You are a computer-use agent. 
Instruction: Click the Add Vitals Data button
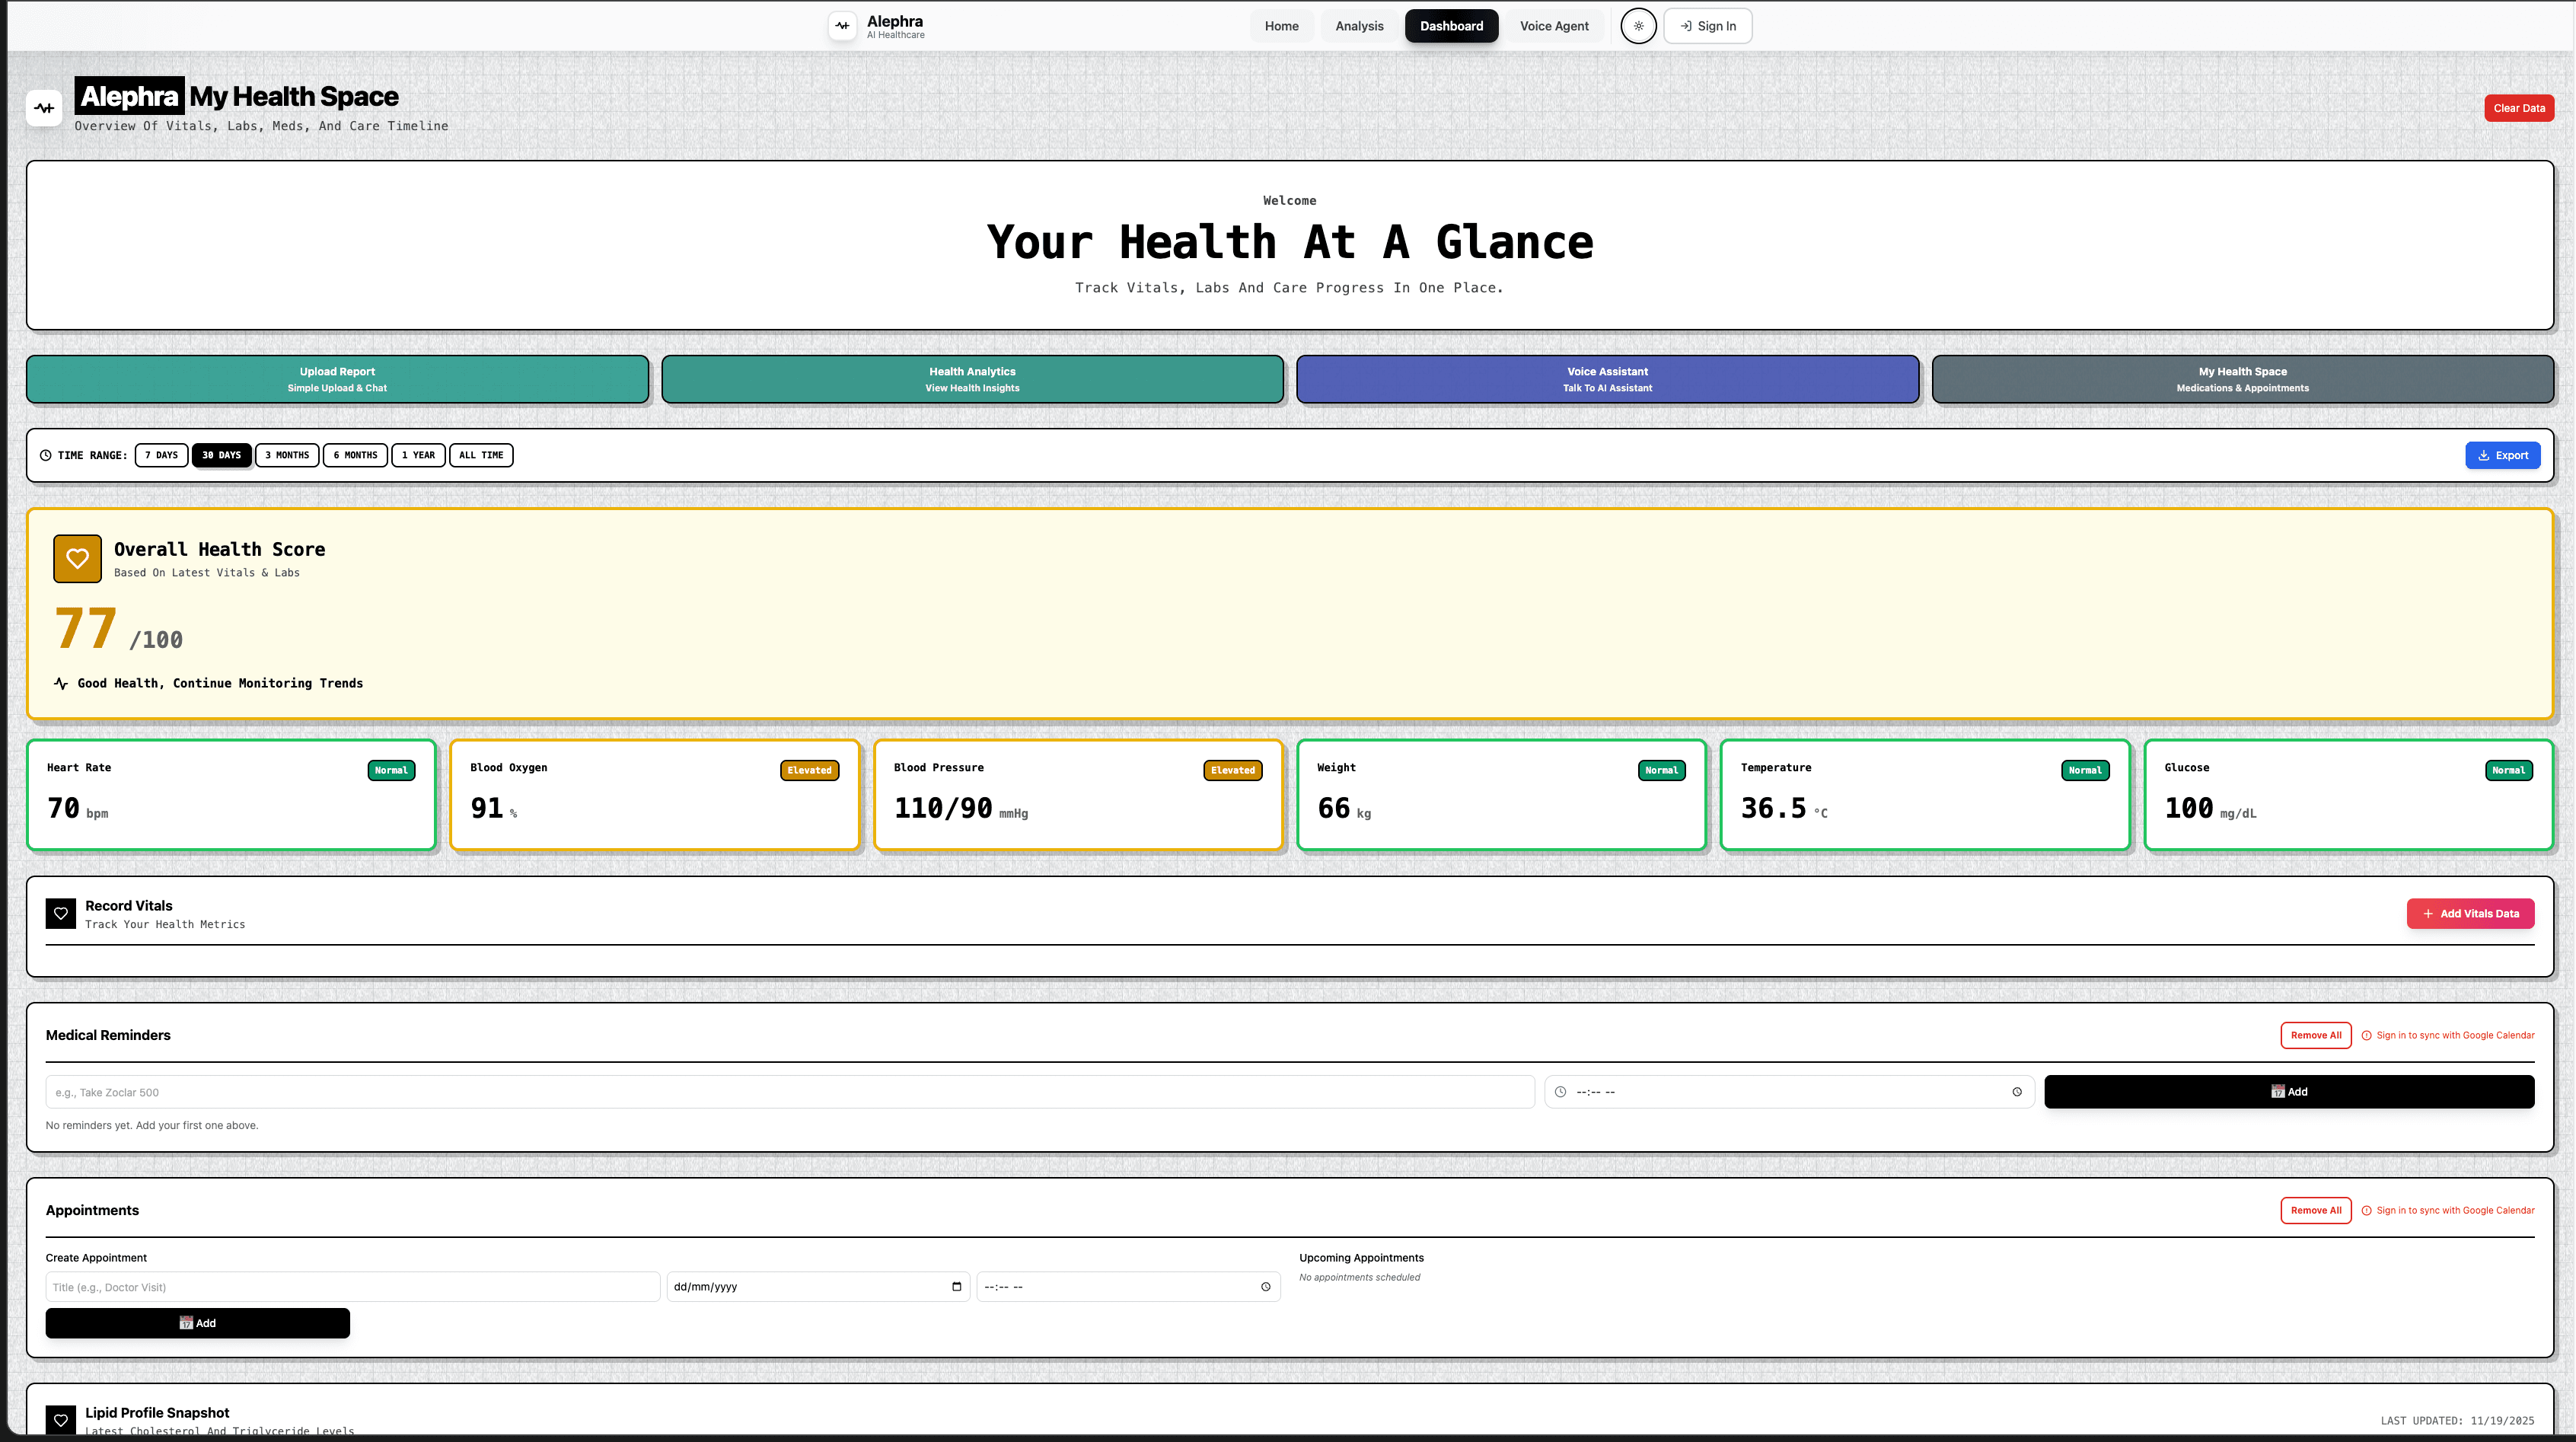click(x=2470, y=913)
